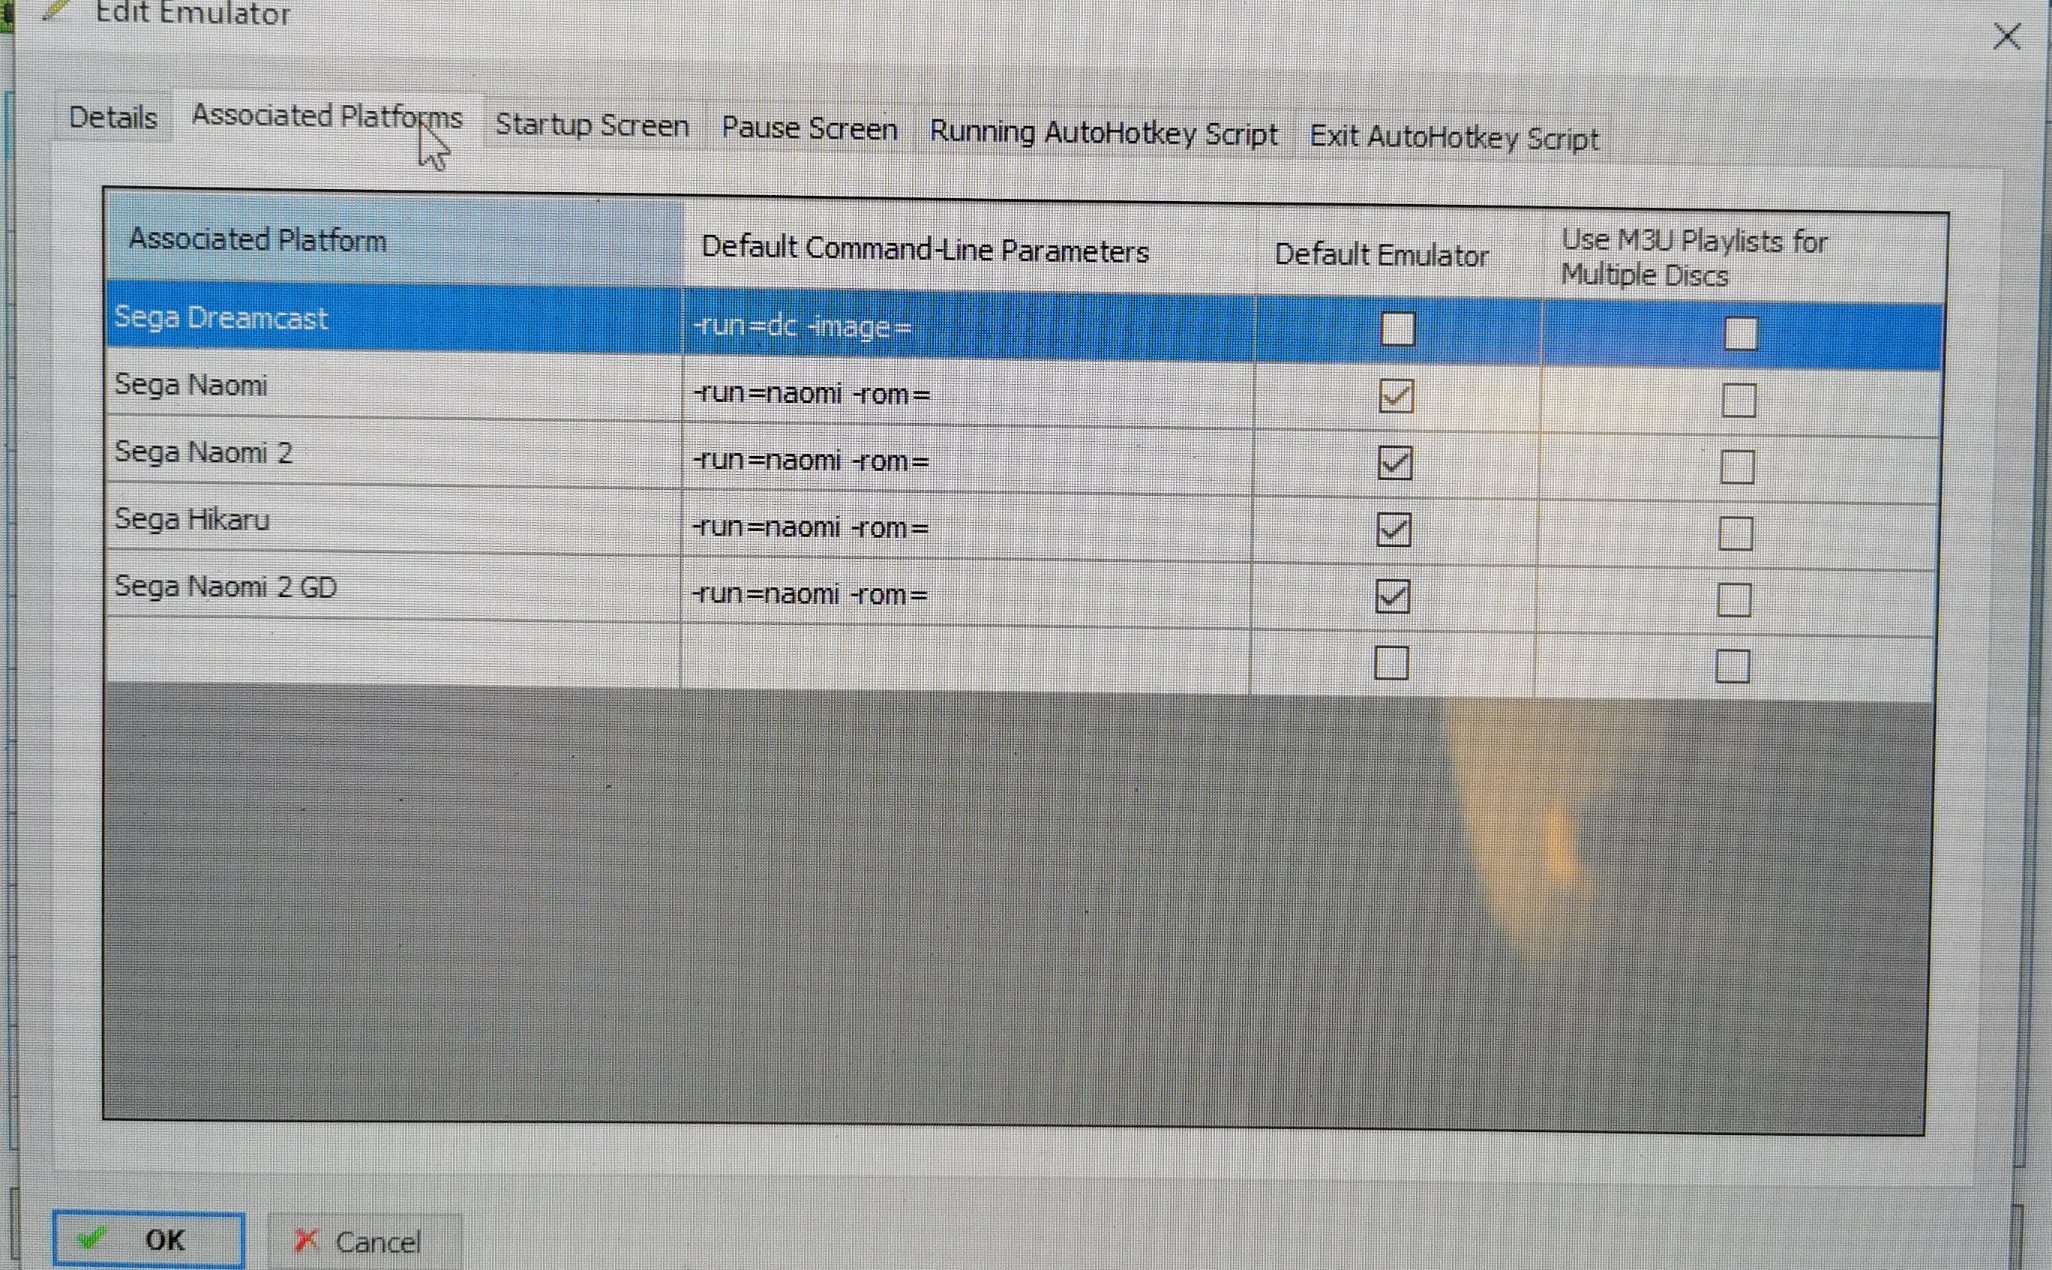
Task: Select the Sega Naomi platform cell
Action: (394, 386)
